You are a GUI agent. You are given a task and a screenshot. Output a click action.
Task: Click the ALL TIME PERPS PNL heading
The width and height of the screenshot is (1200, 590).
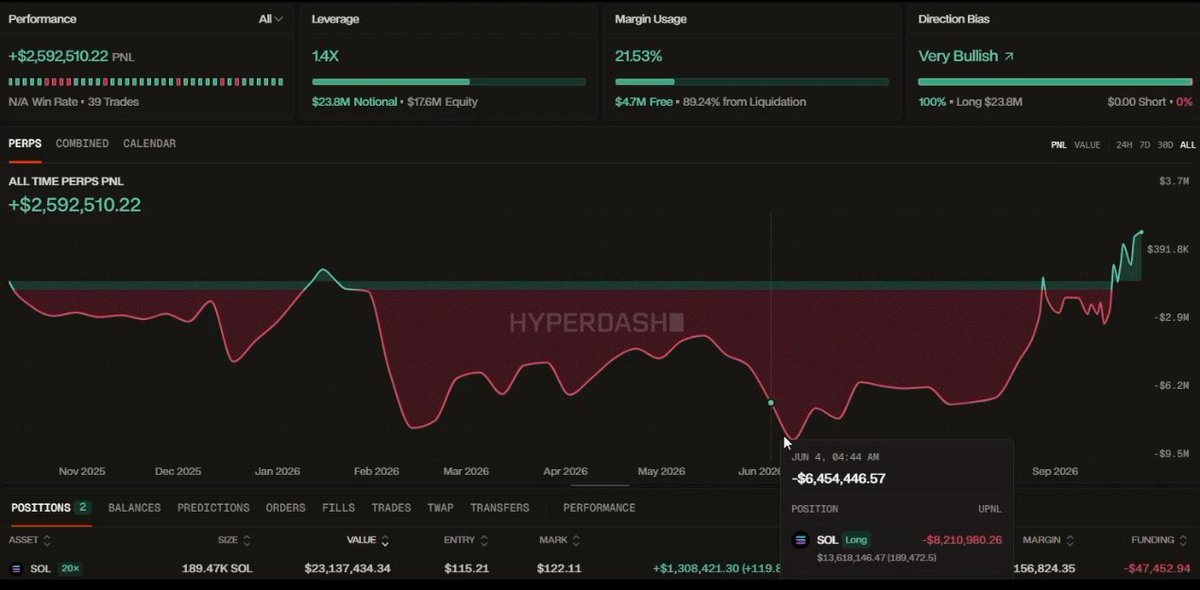coord(66,181)
